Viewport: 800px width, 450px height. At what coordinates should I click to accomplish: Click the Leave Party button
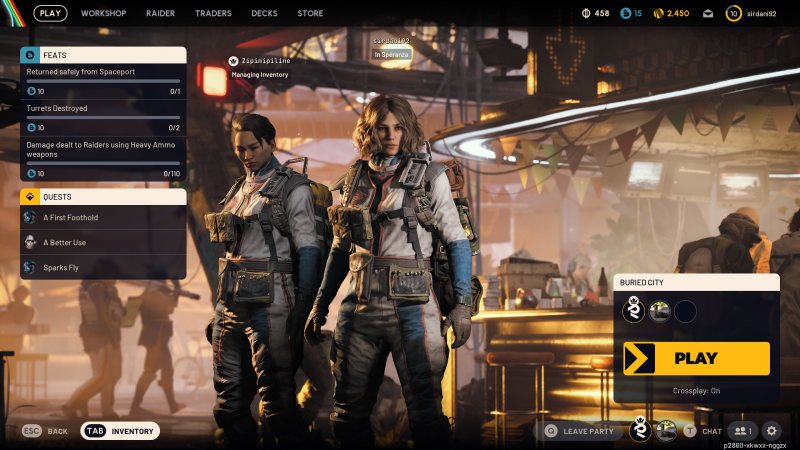coord(579,431)
